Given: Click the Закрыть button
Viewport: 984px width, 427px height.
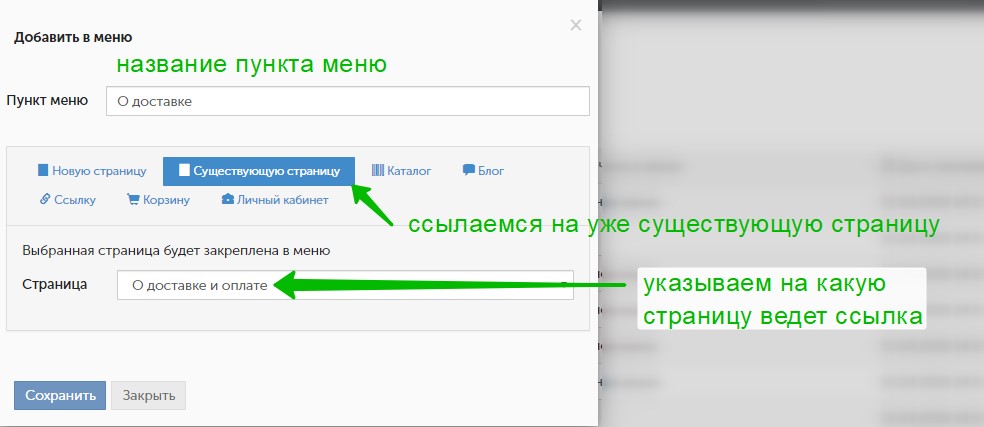Looking at the screenshot, I should pos(149,396).
